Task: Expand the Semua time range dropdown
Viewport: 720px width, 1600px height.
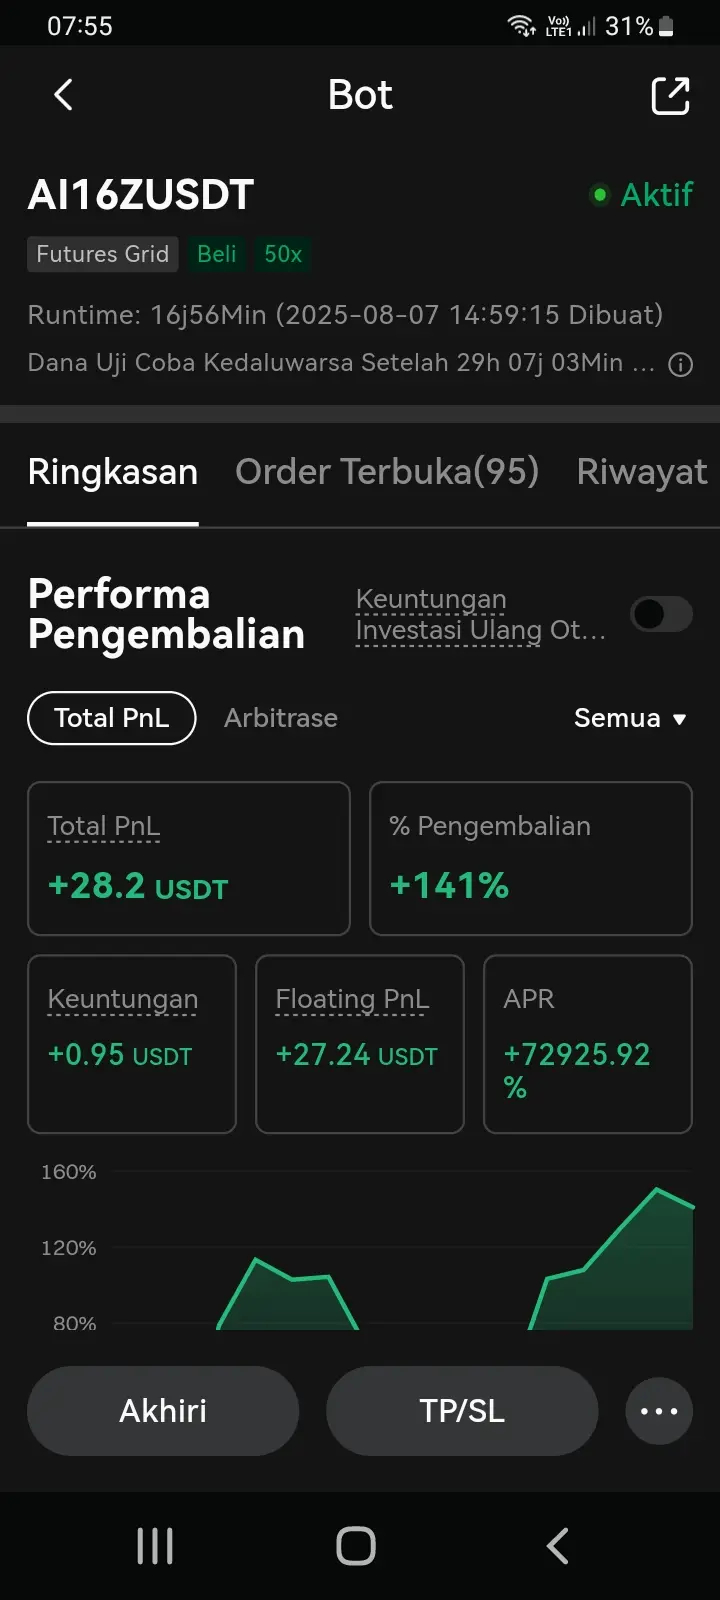Action: [x=630, y=718]
